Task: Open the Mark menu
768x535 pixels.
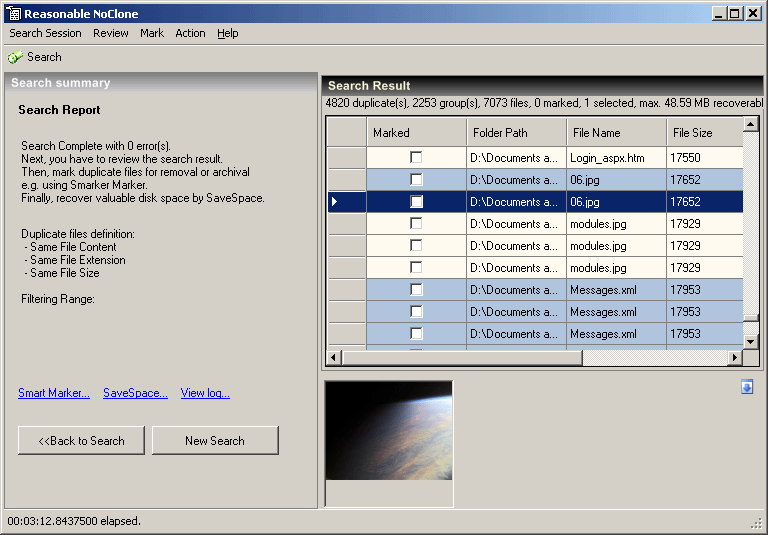Action: click(x=152, y=33)
